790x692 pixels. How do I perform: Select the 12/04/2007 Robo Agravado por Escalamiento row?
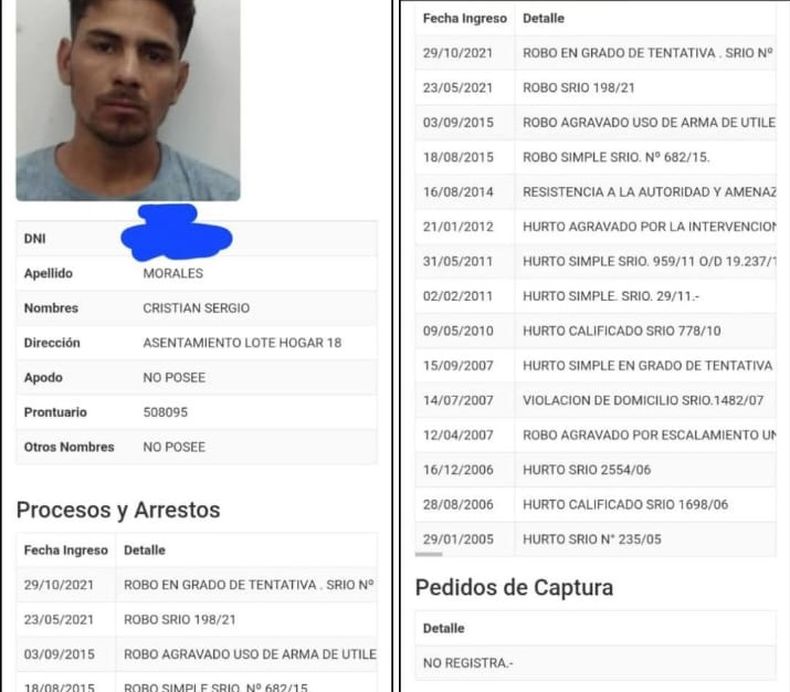pyautogui.click(x=596, y=435)
